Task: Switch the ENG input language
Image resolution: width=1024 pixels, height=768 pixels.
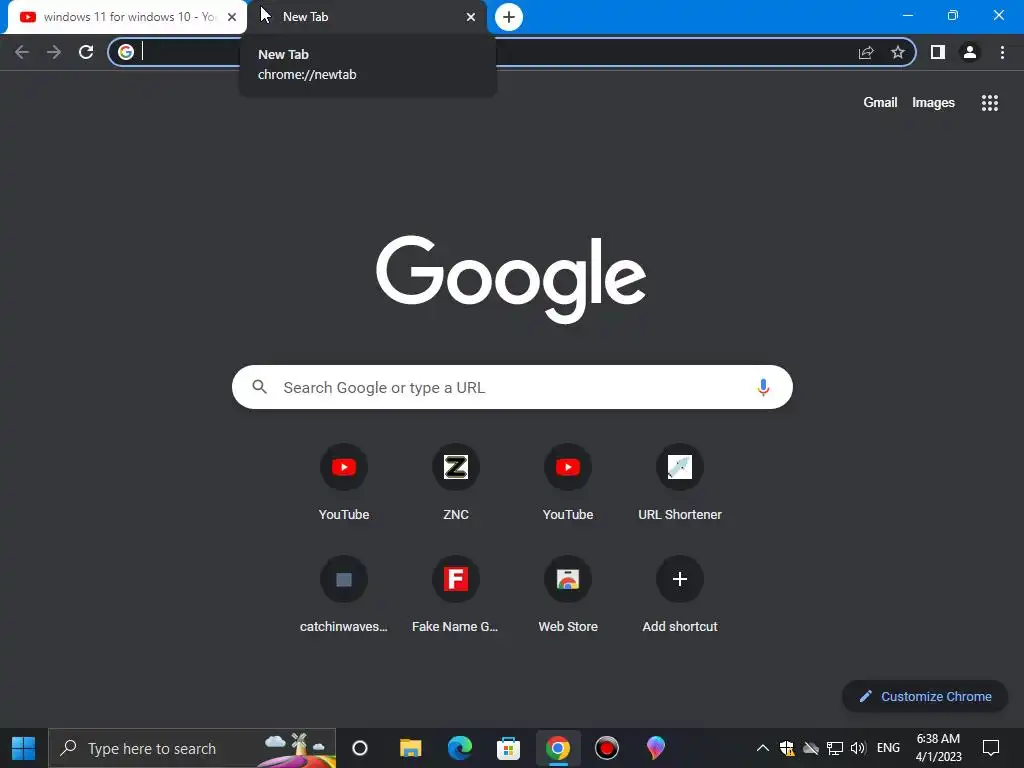Action: coord(888,748)
